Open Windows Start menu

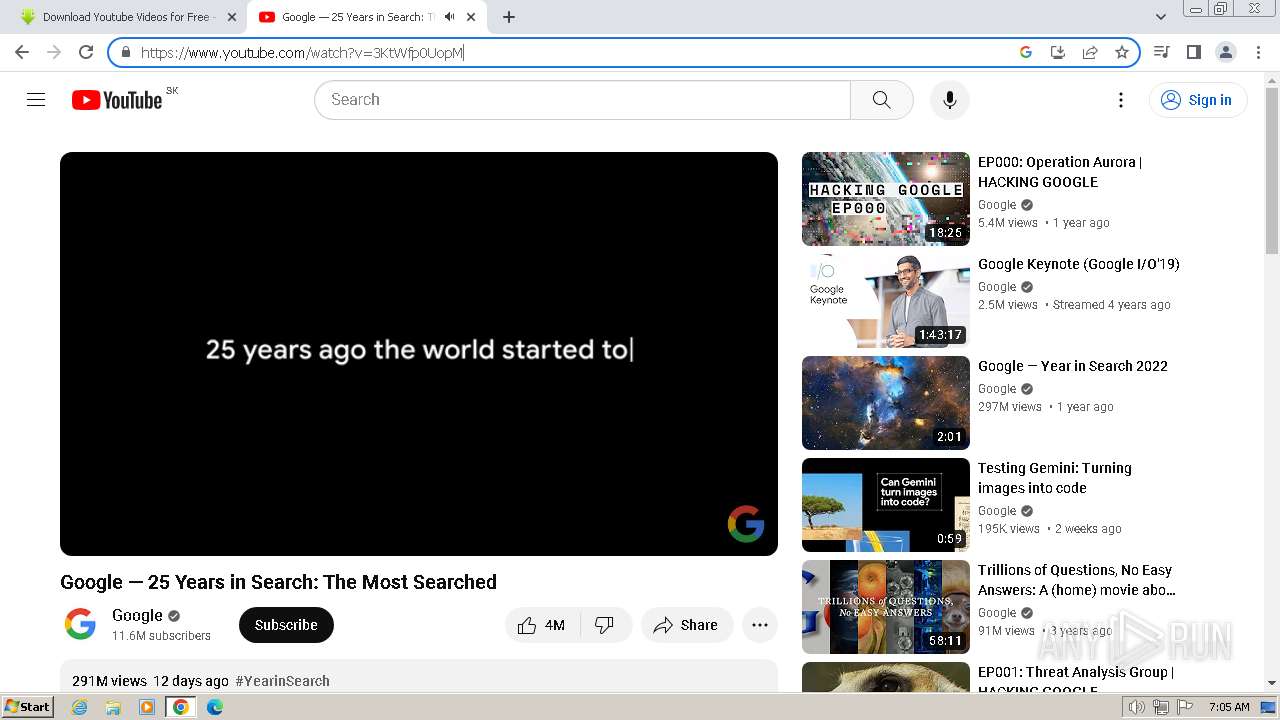coord(27,707)
